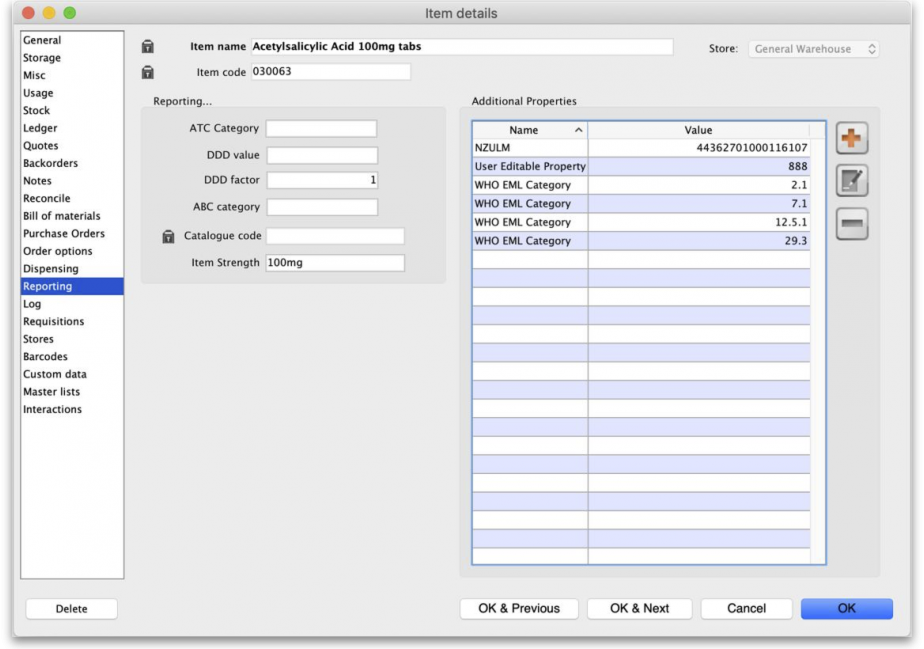Viewport: 924px width, 649px height.
Task: Click the lock icon beside Item code
Action: (x=148, y=72)
